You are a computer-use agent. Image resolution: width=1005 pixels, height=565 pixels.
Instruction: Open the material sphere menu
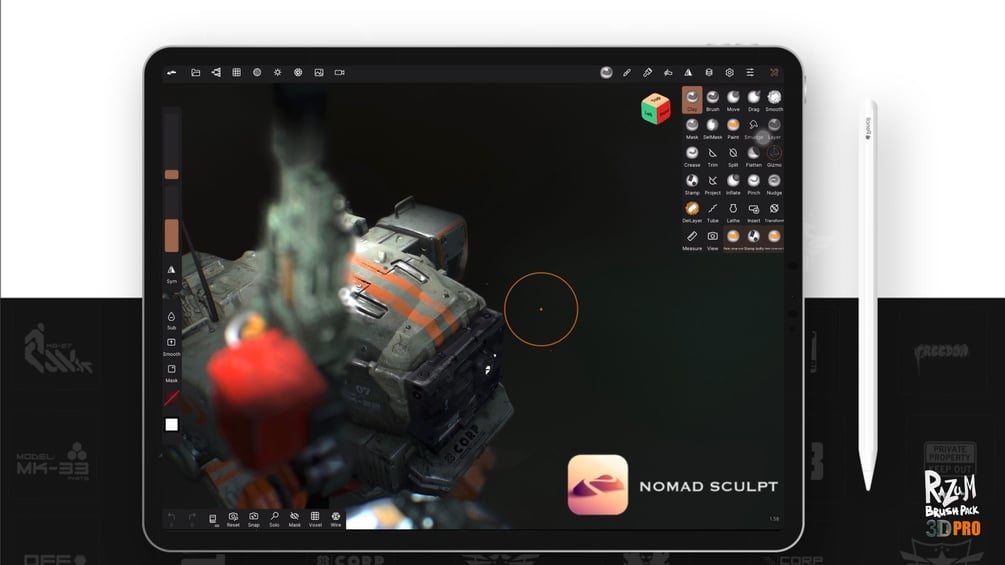257,72
